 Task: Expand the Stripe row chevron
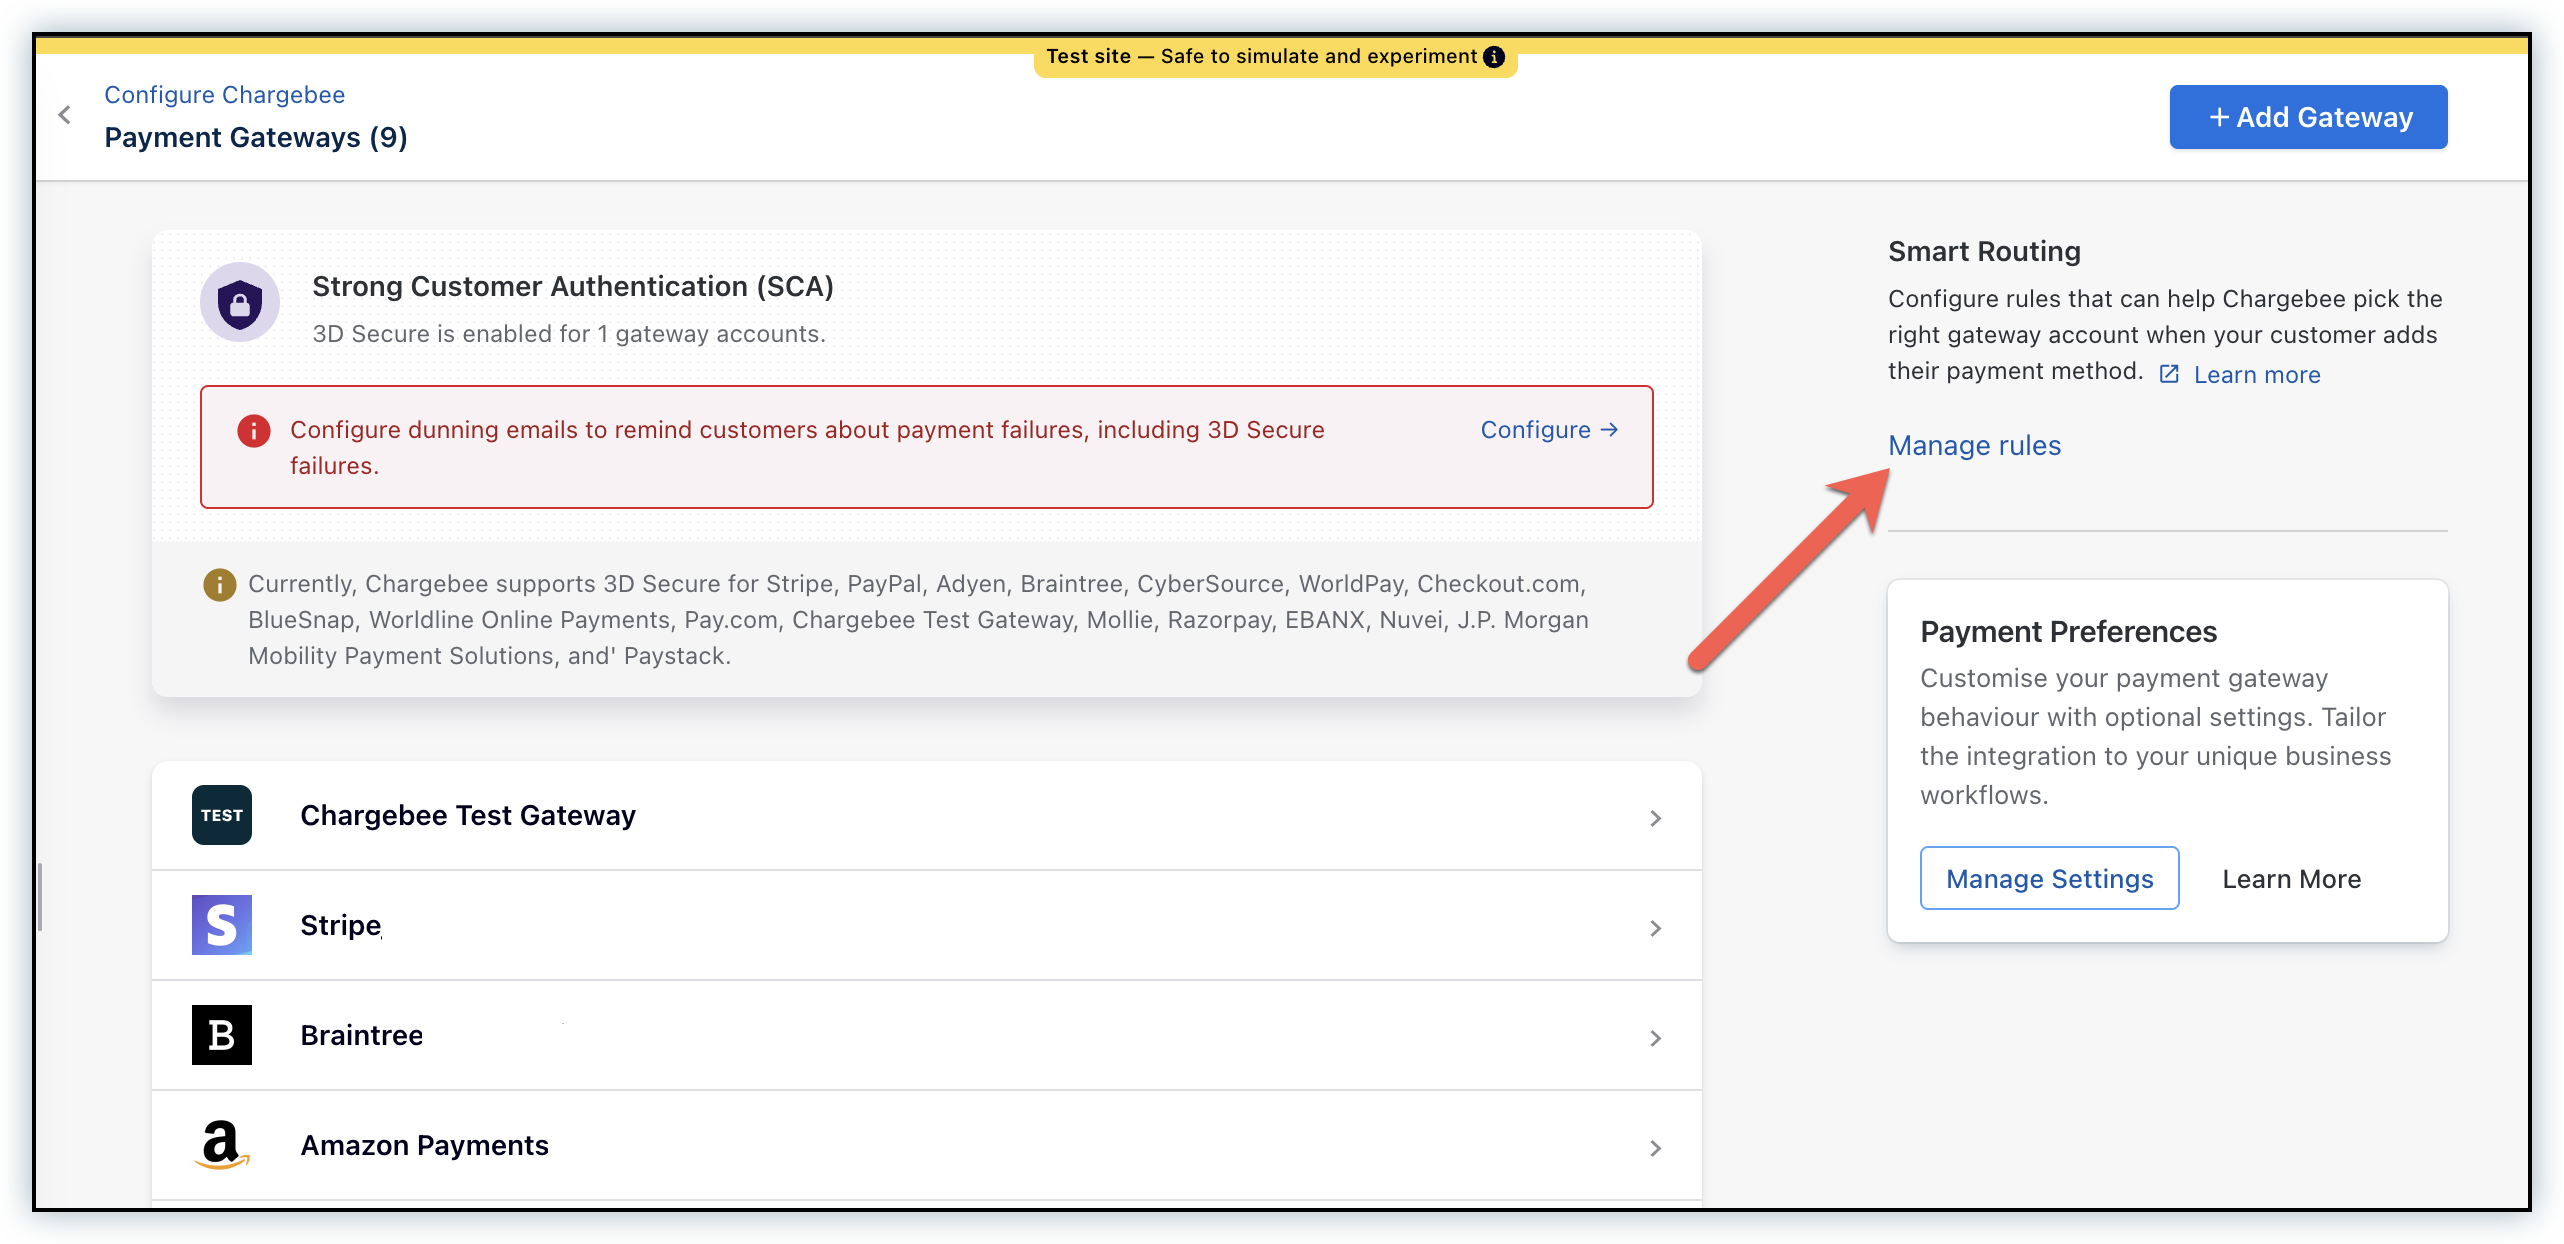1655,928
